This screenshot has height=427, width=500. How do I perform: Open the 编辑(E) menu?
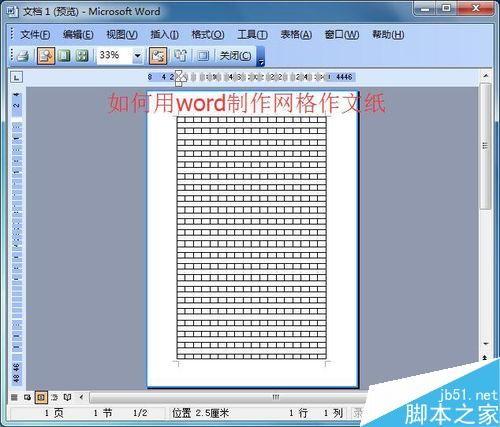[78, 34]
